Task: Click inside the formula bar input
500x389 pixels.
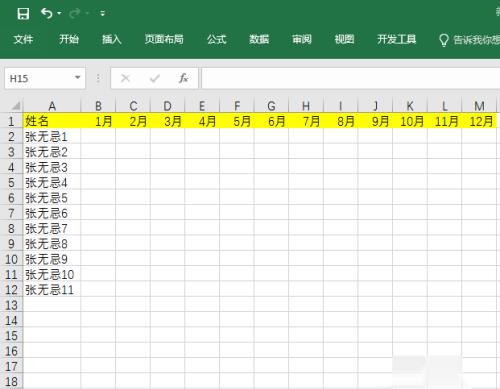Action: point(351,78)
